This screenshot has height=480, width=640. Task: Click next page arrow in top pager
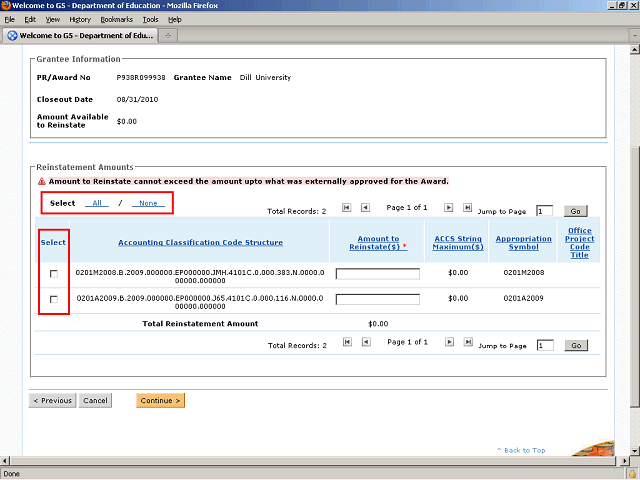point(449,208)
